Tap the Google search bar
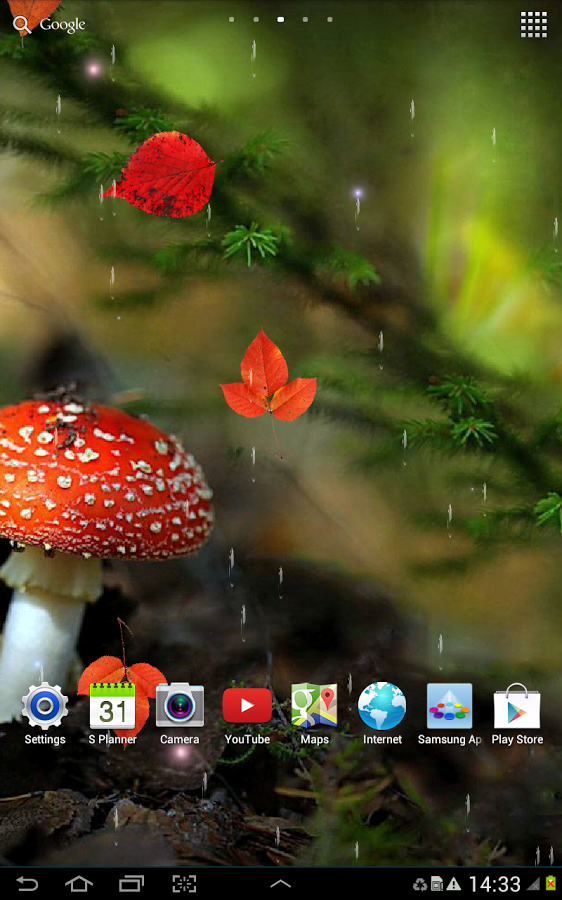The height and width of the screenshot is (900, 562). point(49,25)
